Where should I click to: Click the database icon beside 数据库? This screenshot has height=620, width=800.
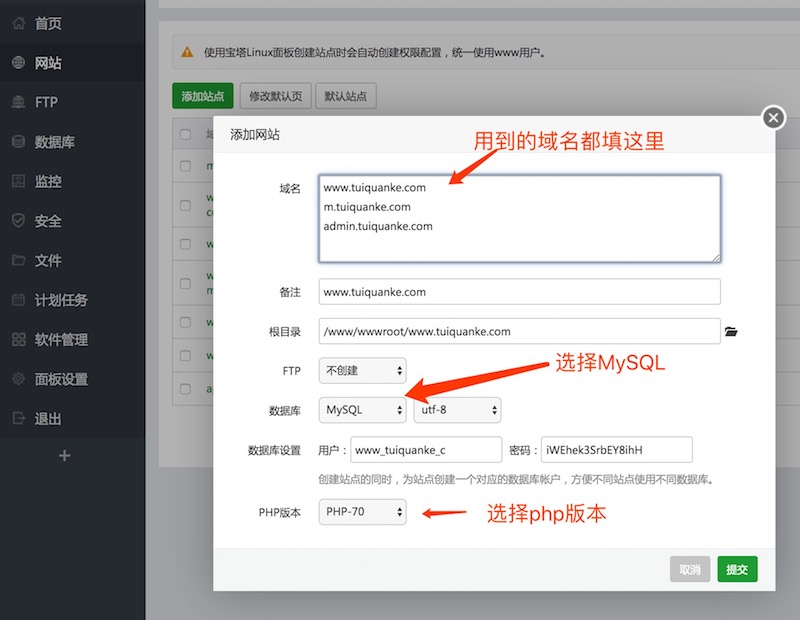(18, 142)
